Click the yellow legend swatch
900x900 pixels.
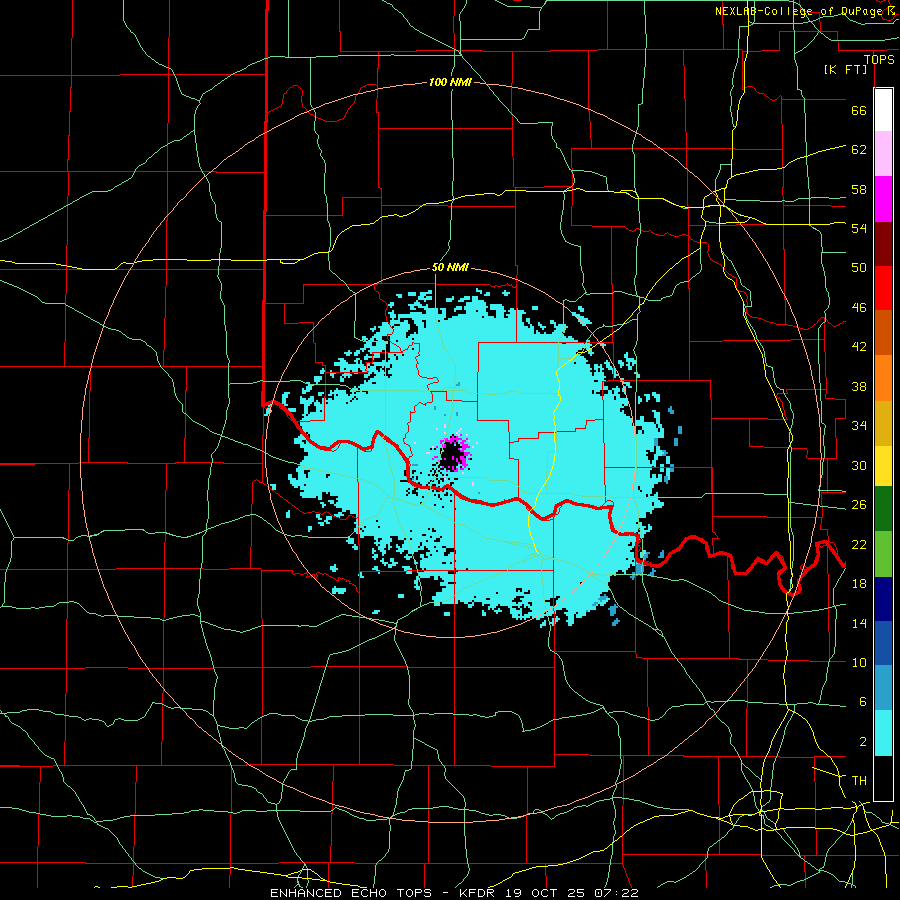[x=883, y=465]
